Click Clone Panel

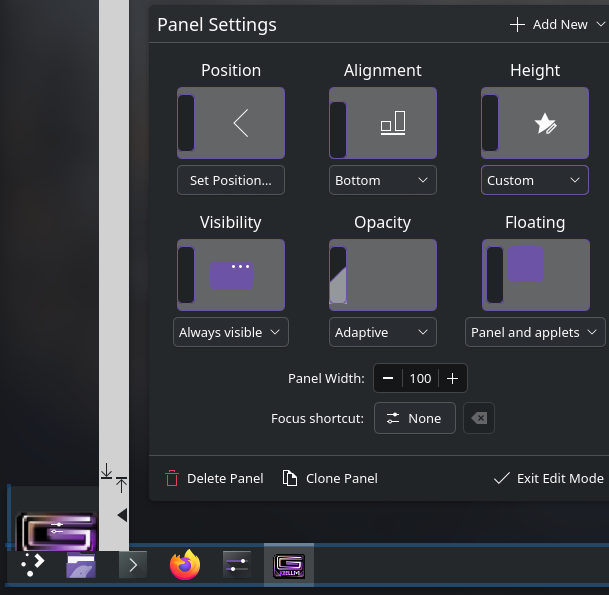click(330, 478)
